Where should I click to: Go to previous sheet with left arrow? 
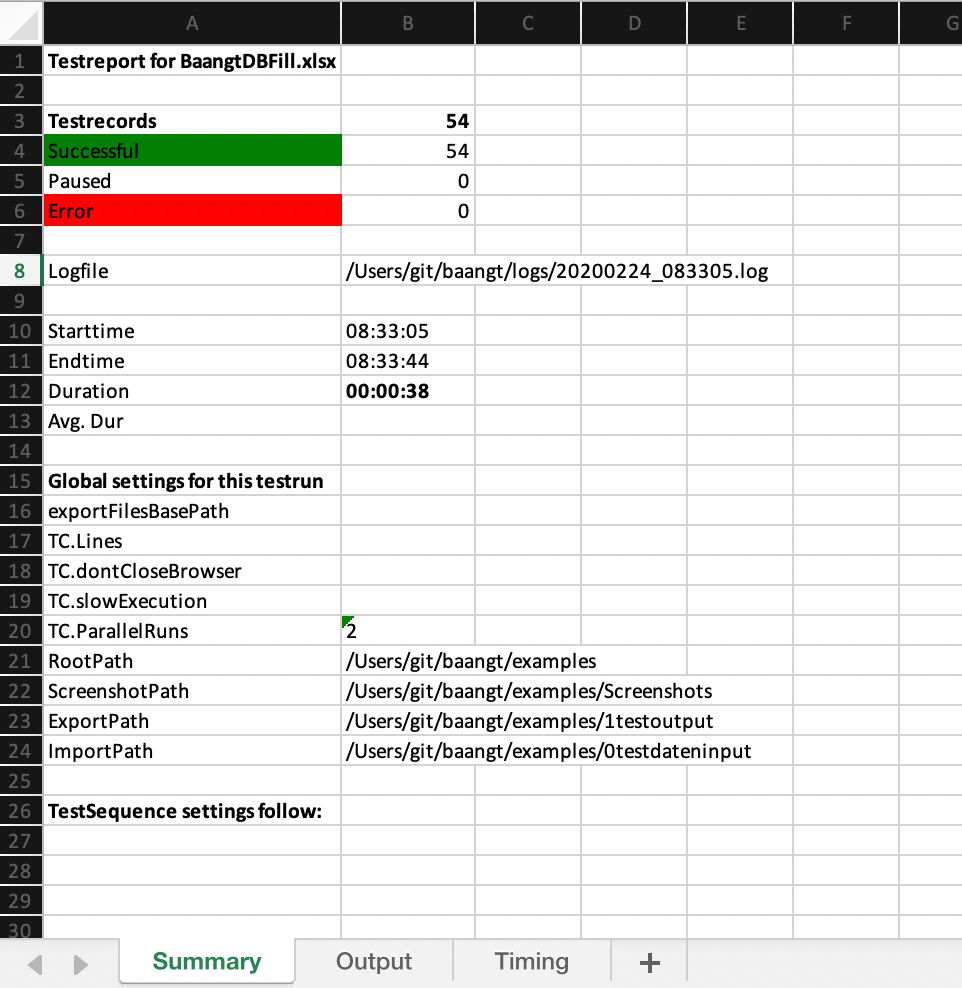click(35, 963)
